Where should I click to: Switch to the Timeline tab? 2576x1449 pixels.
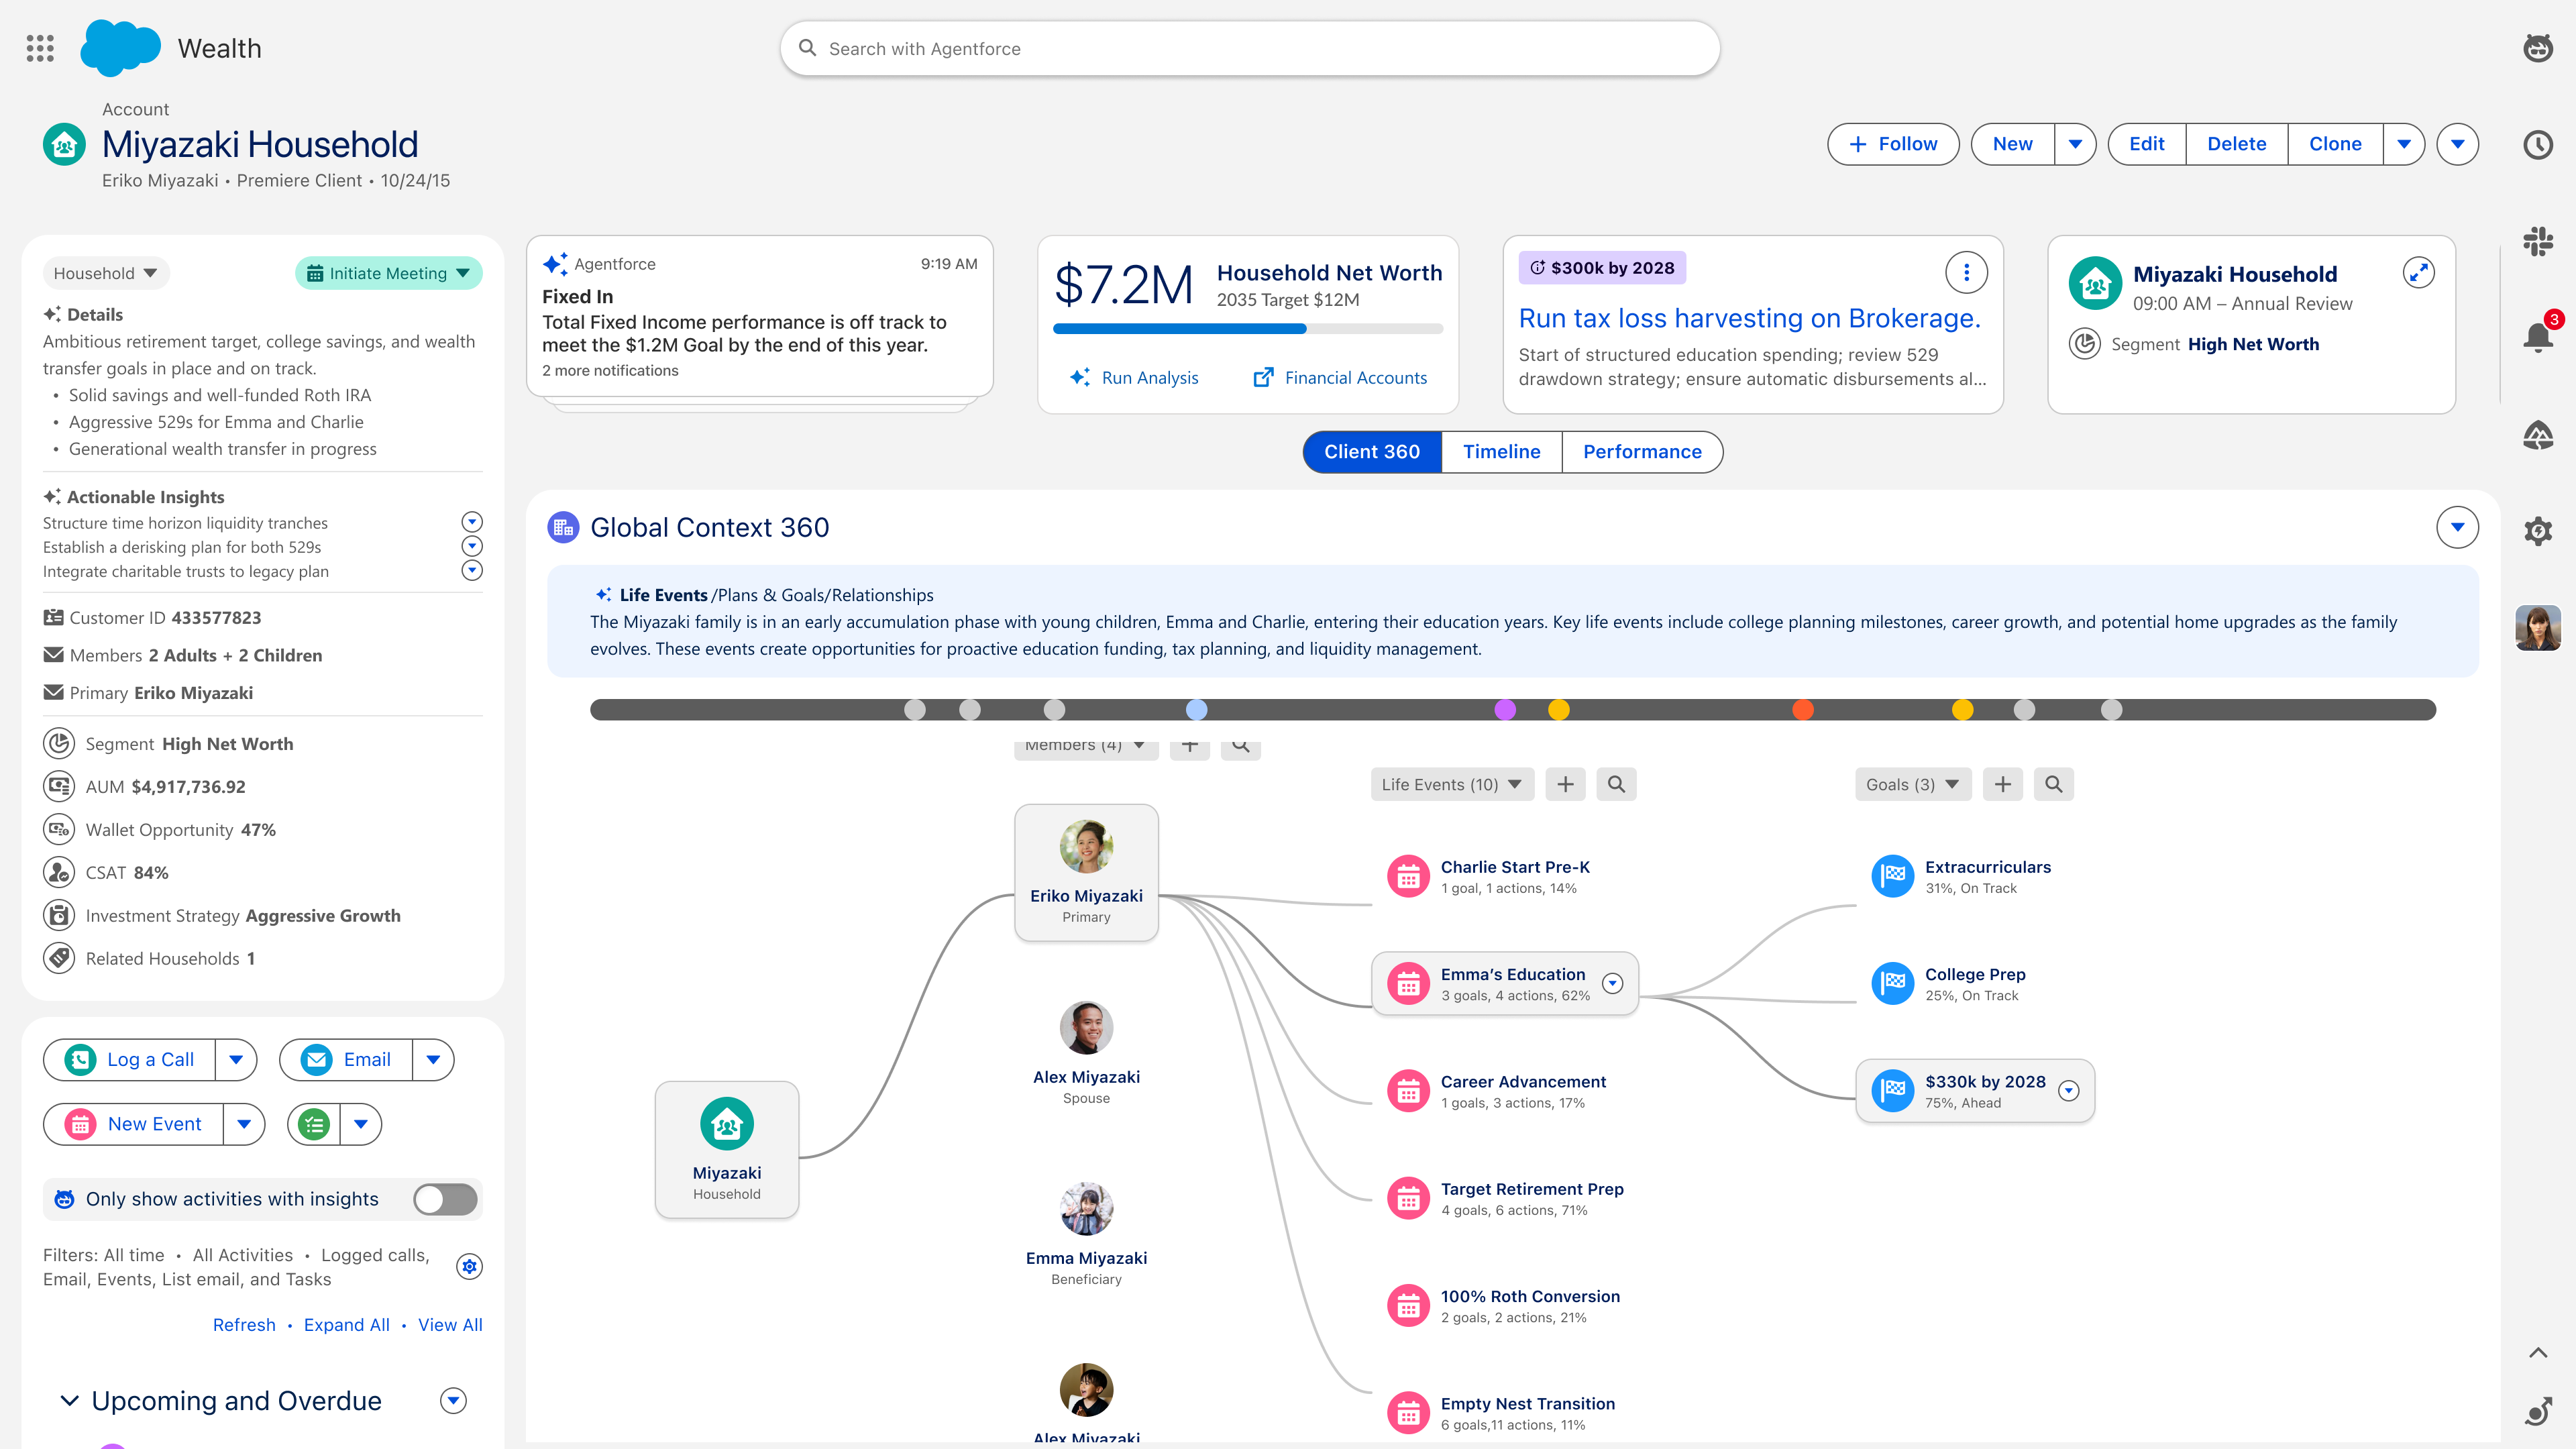[1501, 452]
